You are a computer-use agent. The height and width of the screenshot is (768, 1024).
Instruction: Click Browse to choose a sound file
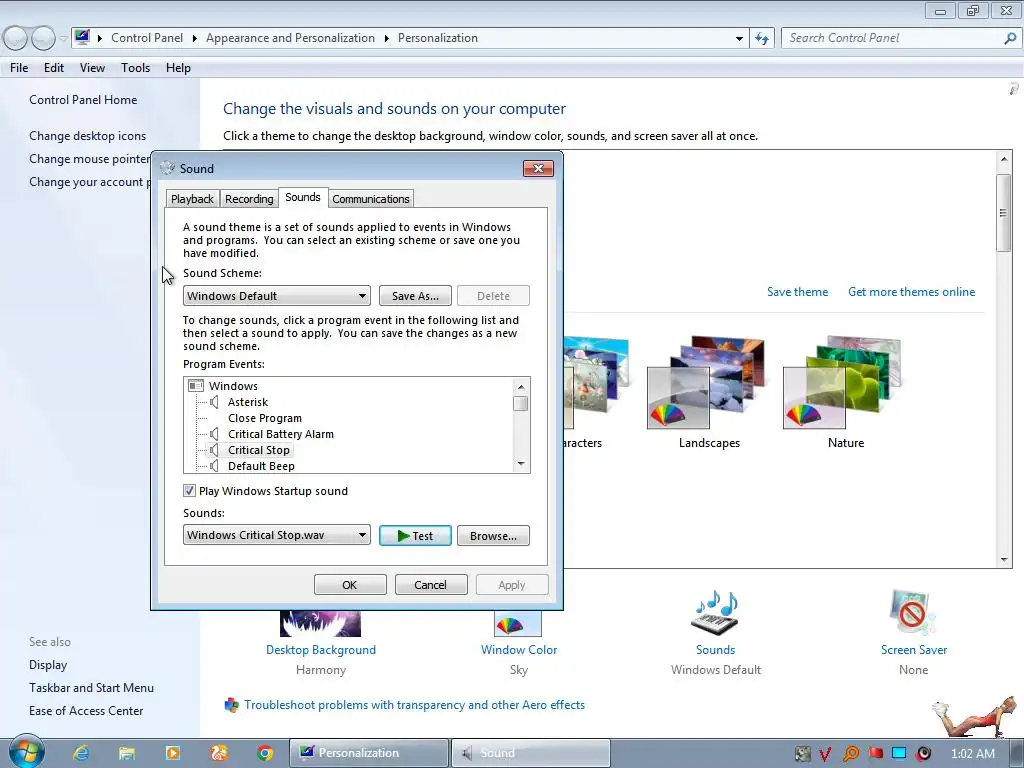[x=493, y=536]
